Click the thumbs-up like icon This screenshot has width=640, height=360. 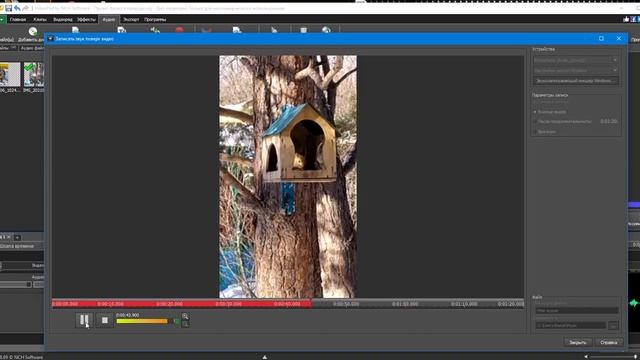click(626, 19)
